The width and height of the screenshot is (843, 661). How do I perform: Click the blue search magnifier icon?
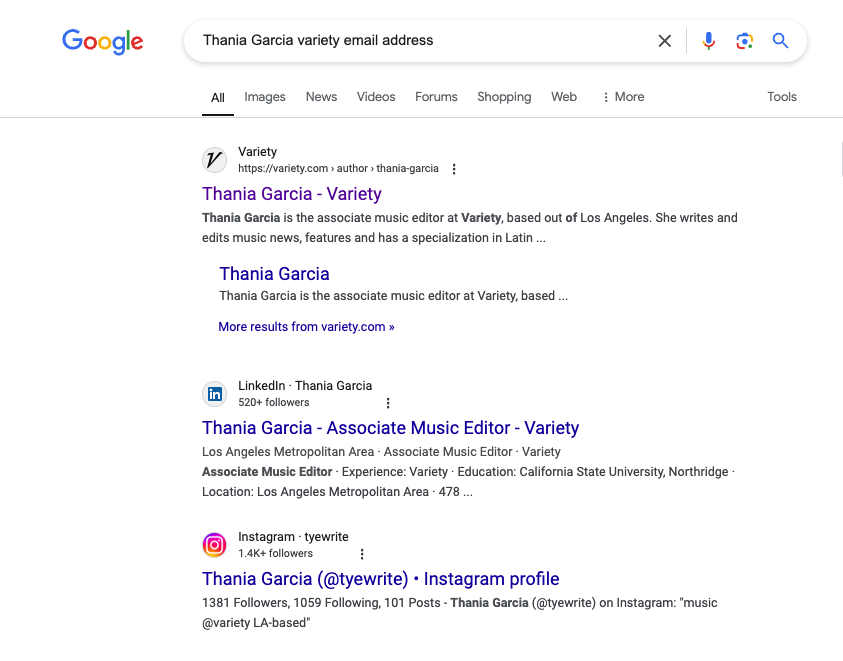pos(780,41)
